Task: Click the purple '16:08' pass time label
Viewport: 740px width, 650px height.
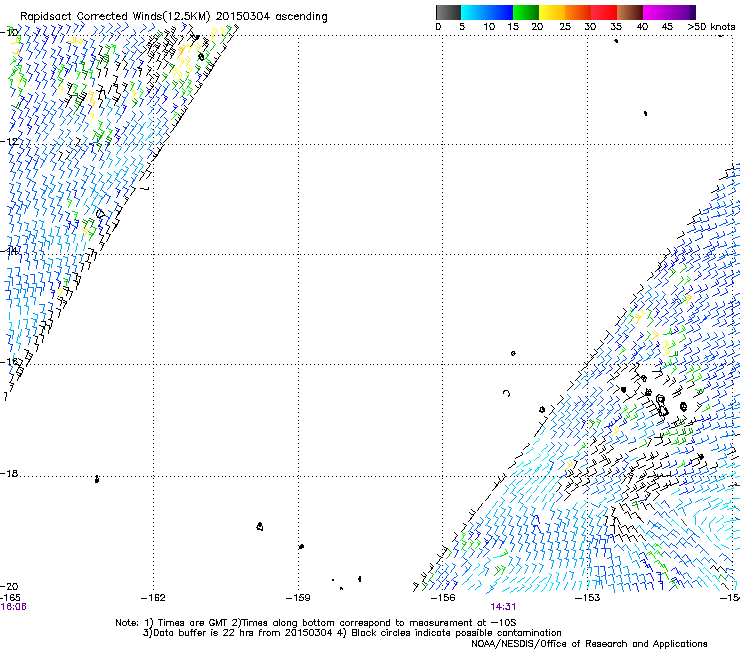Action: point(13,607)
